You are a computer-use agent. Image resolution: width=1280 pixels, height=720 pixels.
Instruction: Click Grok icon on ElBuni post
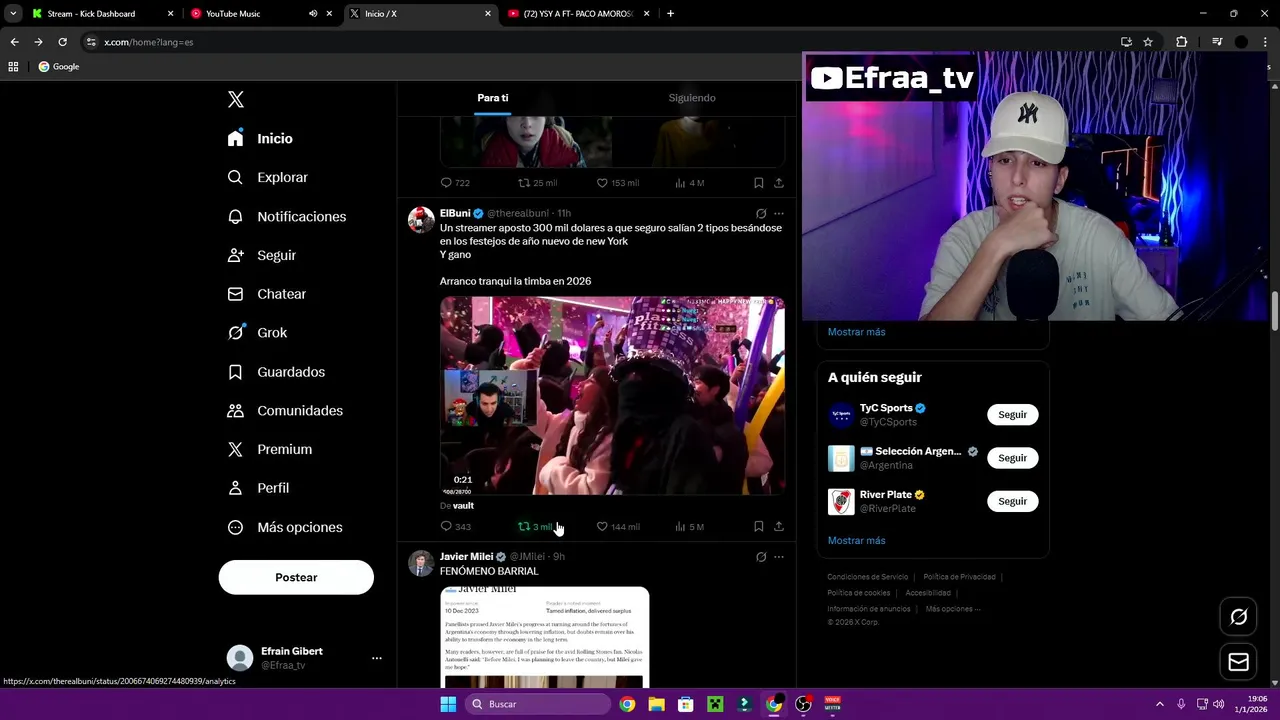point(761,213)
